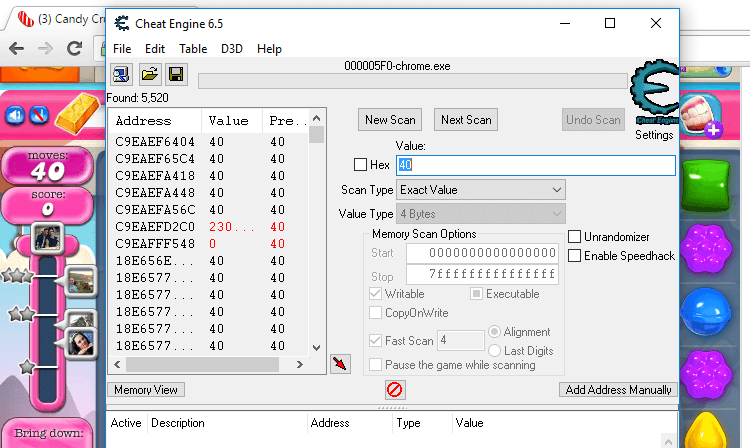Click the address list scroll up arrow

[x=316, y=118]
